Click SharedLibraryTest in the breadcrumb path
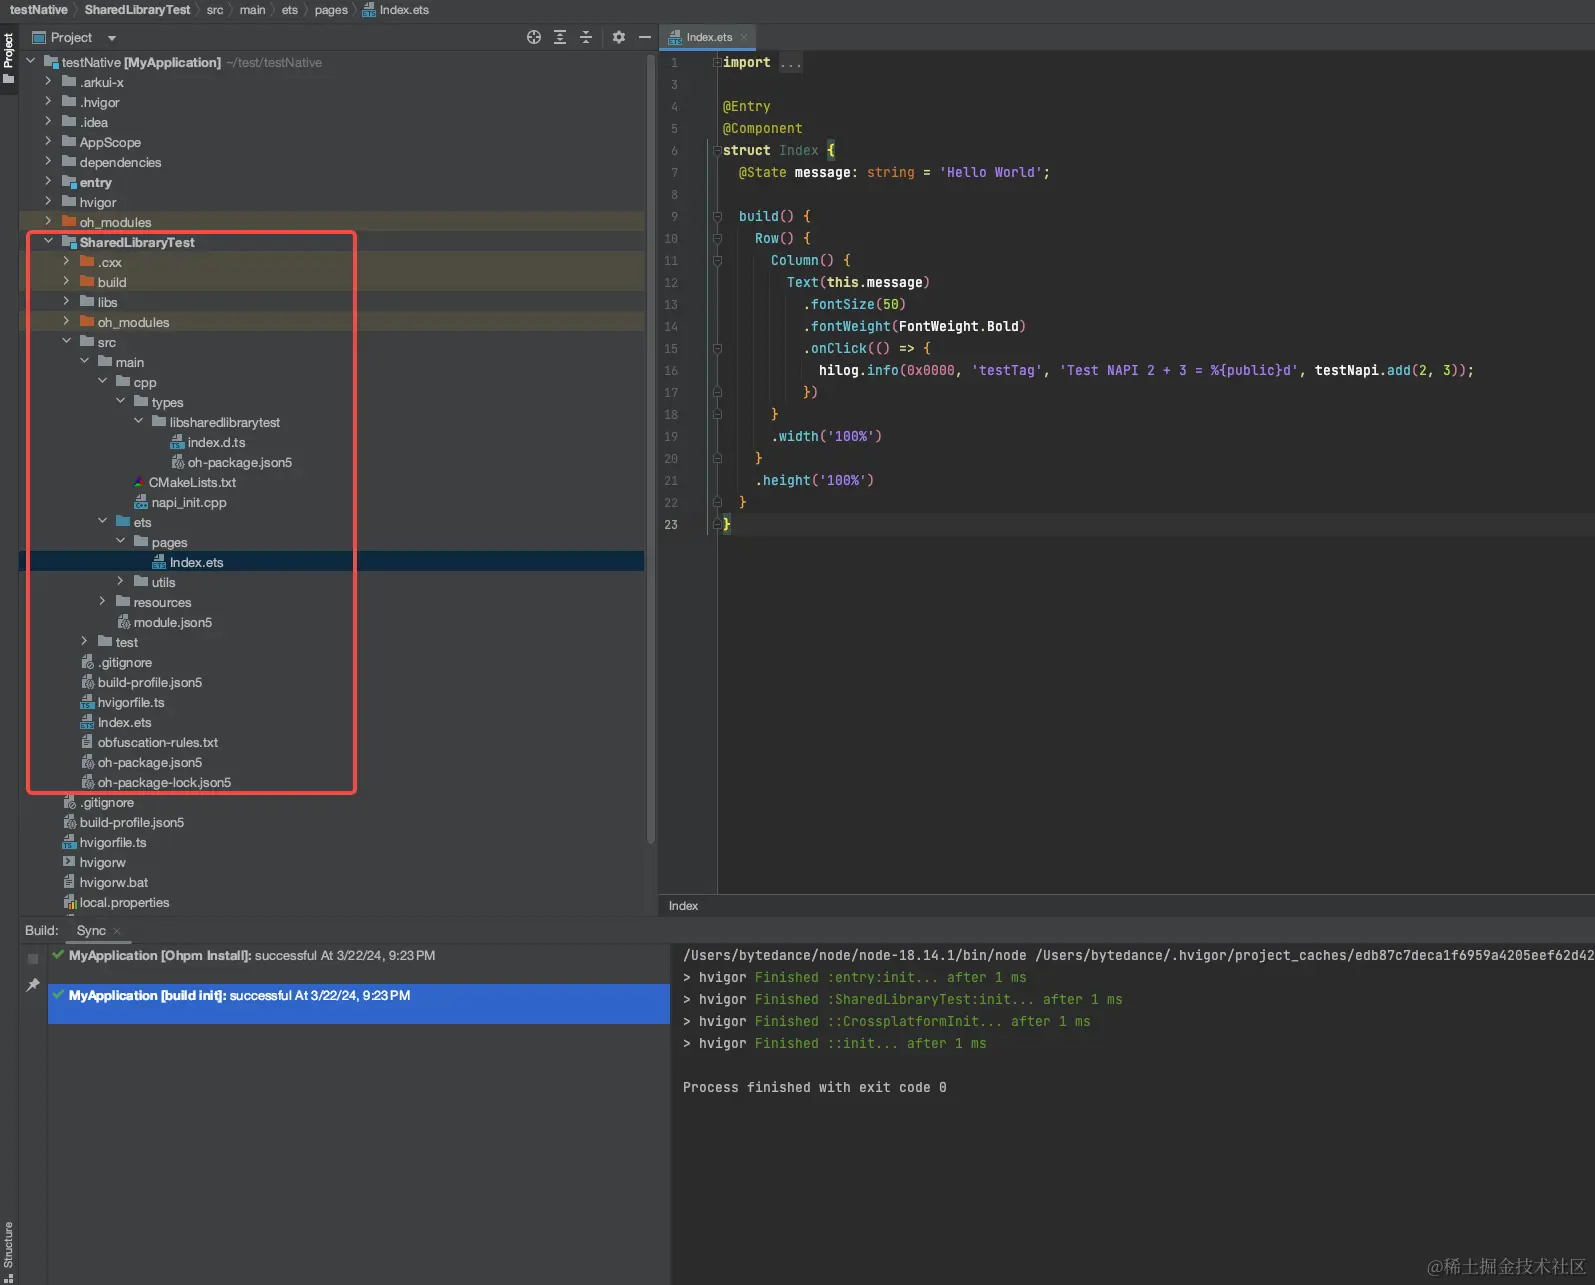 coord(137,10)
